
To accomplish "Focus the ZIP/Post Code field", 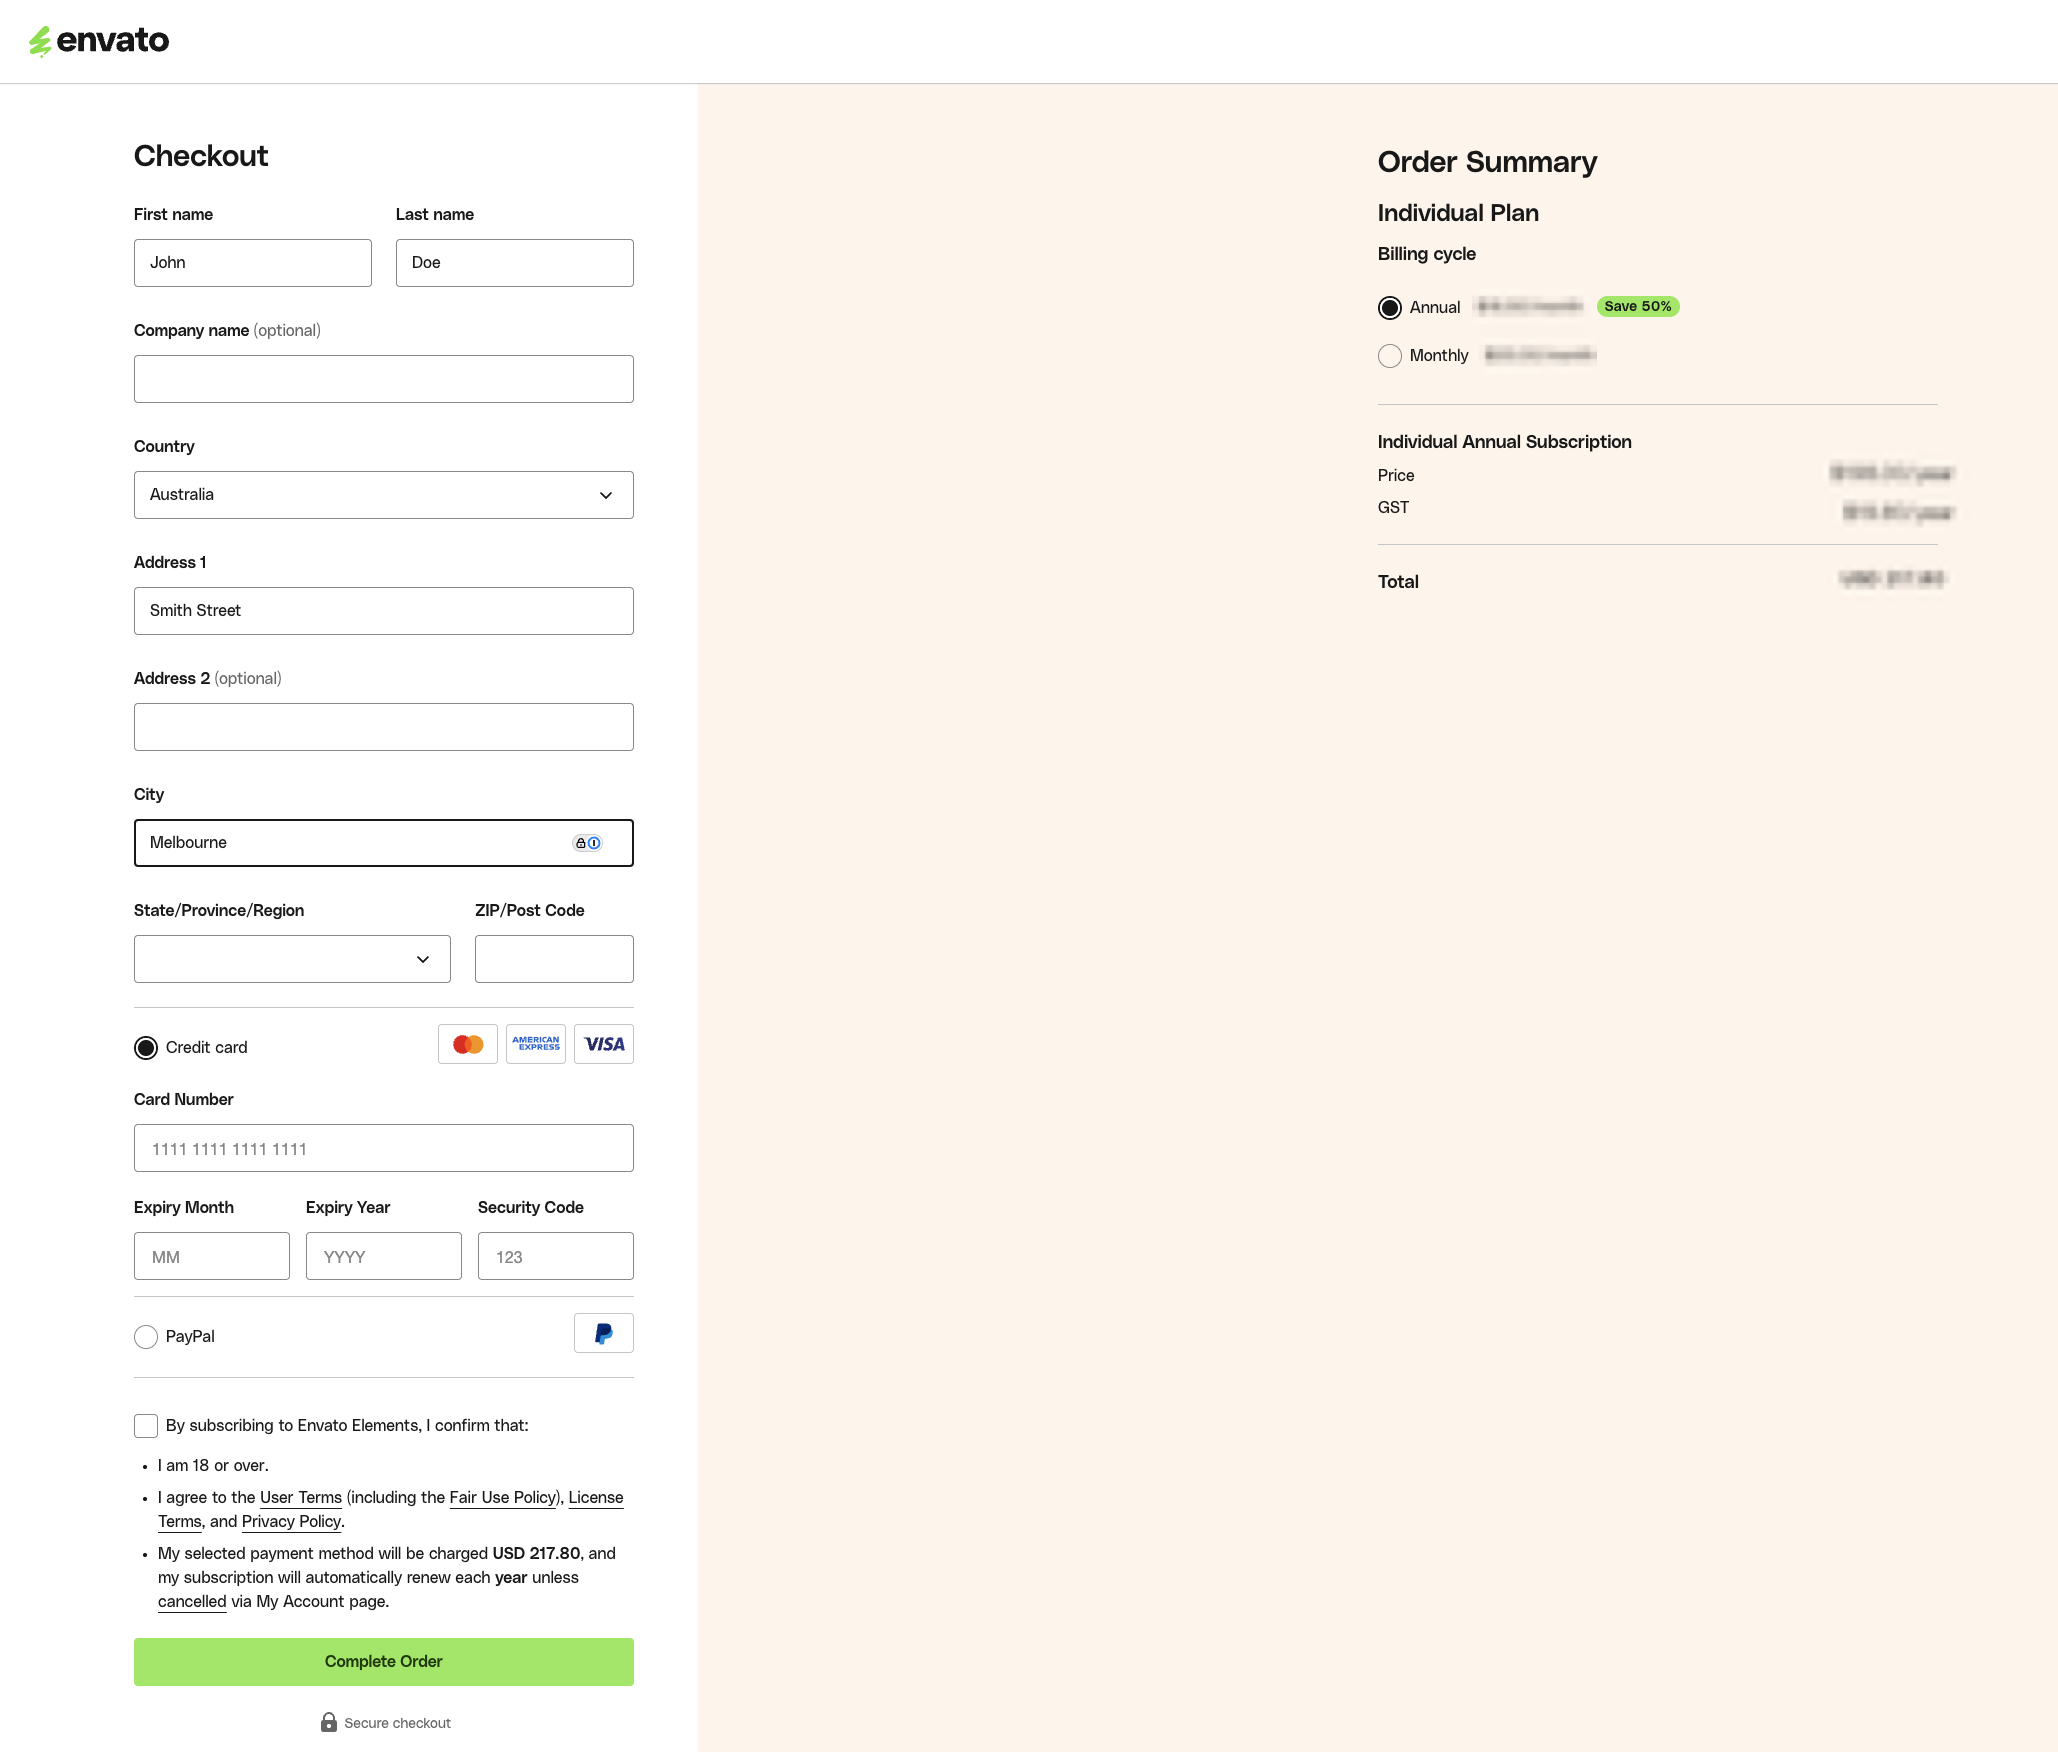I will tap(553, 959).
